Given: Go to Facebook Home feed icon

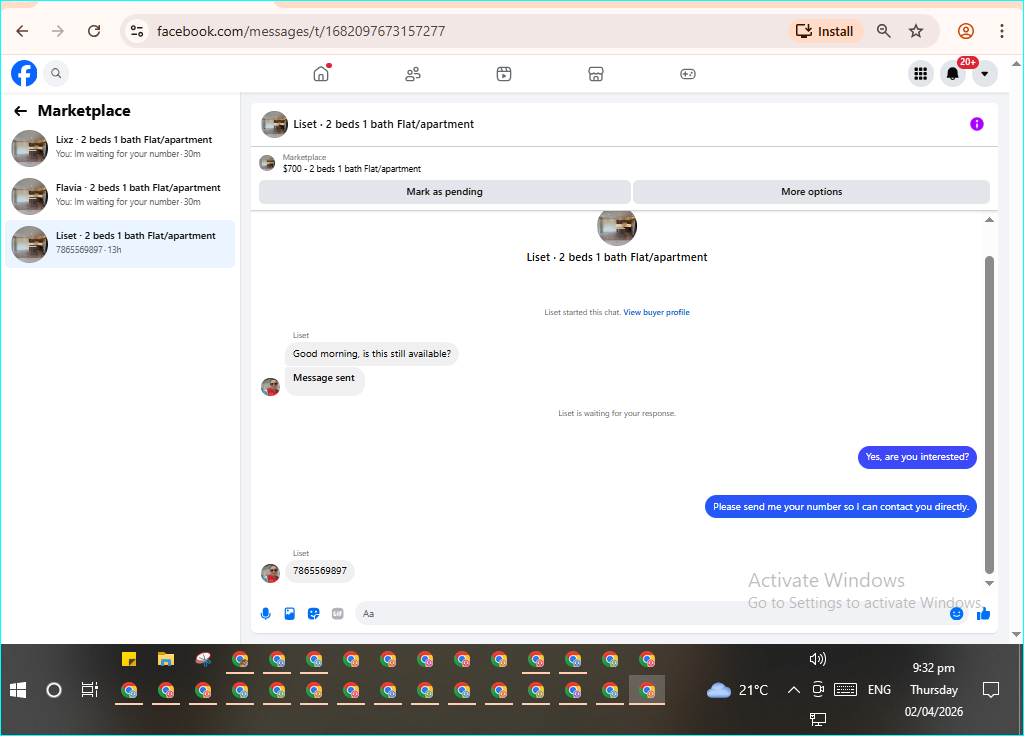Looking at the screenshot, I should pyautogui.click(x=321, y=74).
